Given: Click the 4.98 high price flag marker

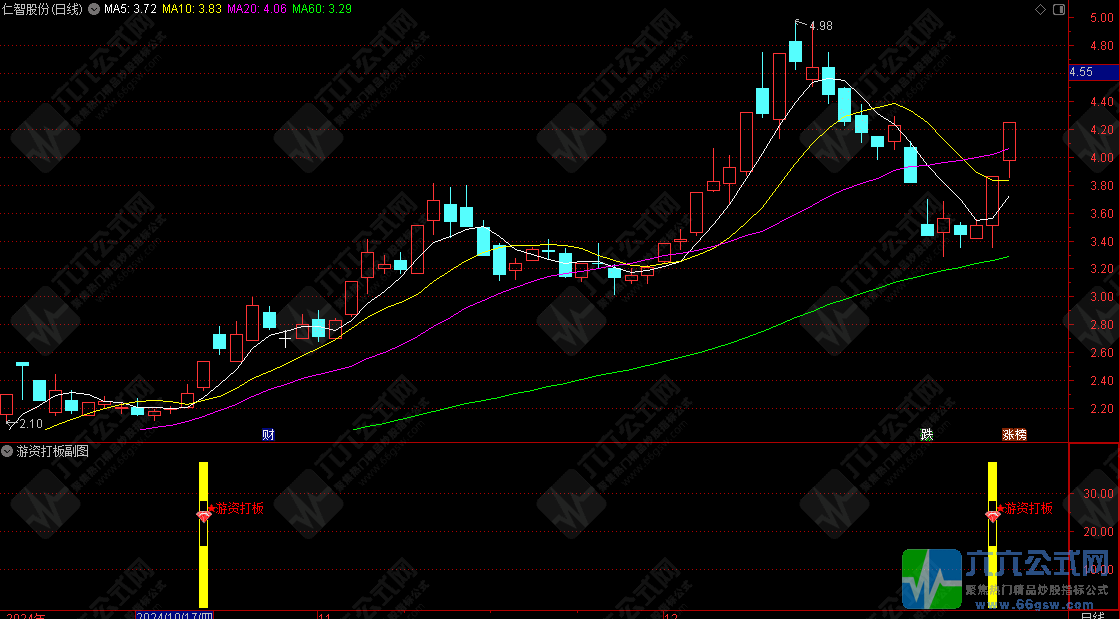Looking at the screenshot, I should click(819, 25).
